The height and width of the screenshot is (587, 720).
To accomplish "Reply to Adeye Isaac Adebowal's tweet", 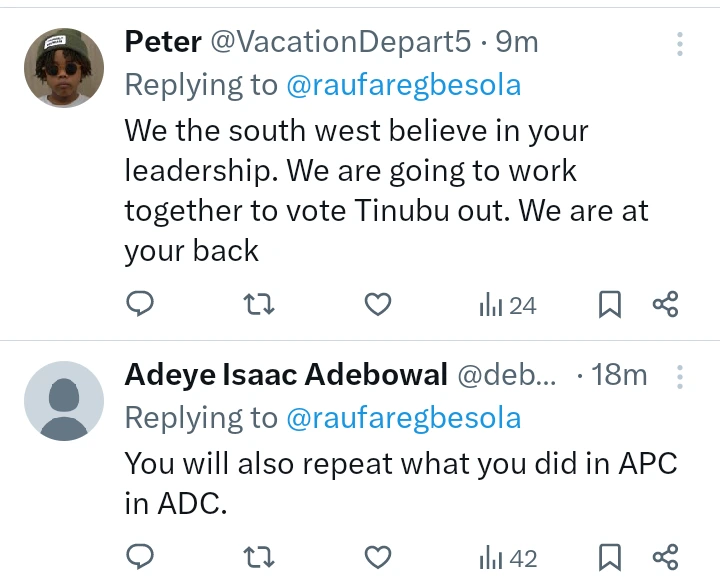I will pyautogui.click(x=140, y=556).
